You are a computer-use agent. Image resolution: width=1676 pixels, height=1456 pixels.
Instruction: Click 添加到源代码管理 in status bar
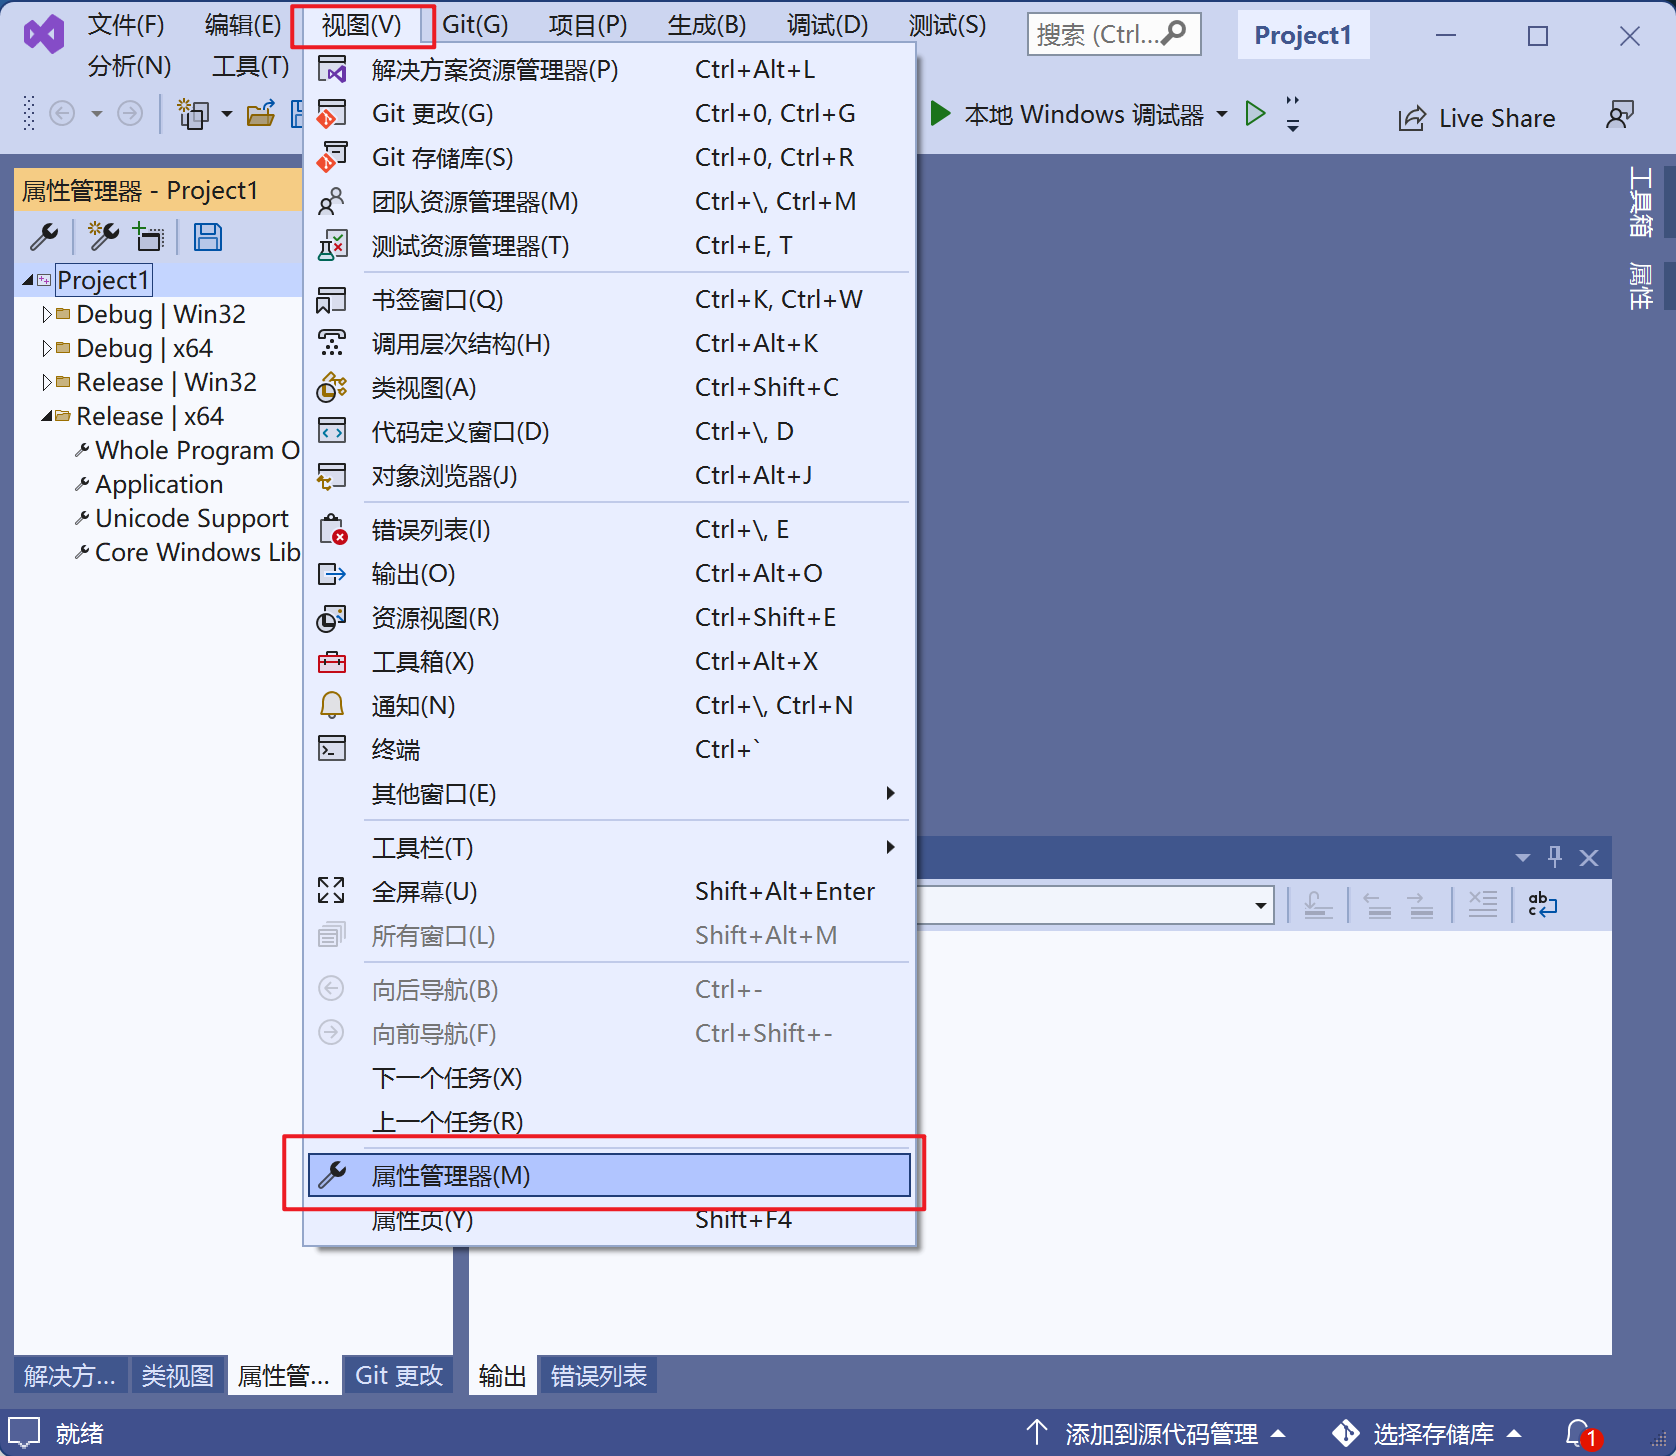pos(1160,1434)
